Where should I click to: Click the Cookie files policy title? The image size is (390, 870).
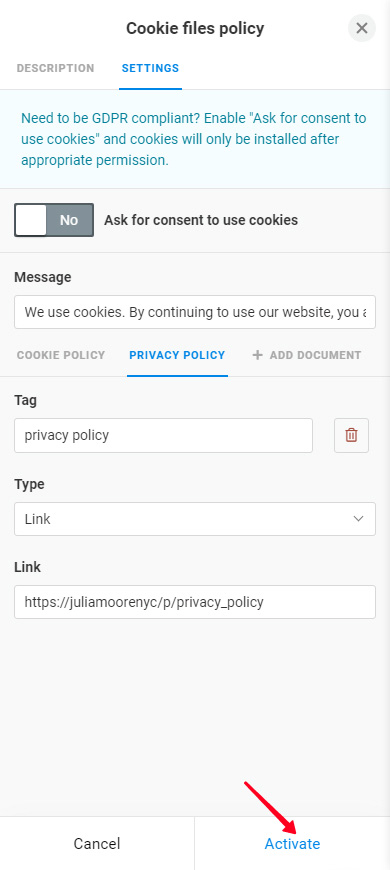coord(195,28)
